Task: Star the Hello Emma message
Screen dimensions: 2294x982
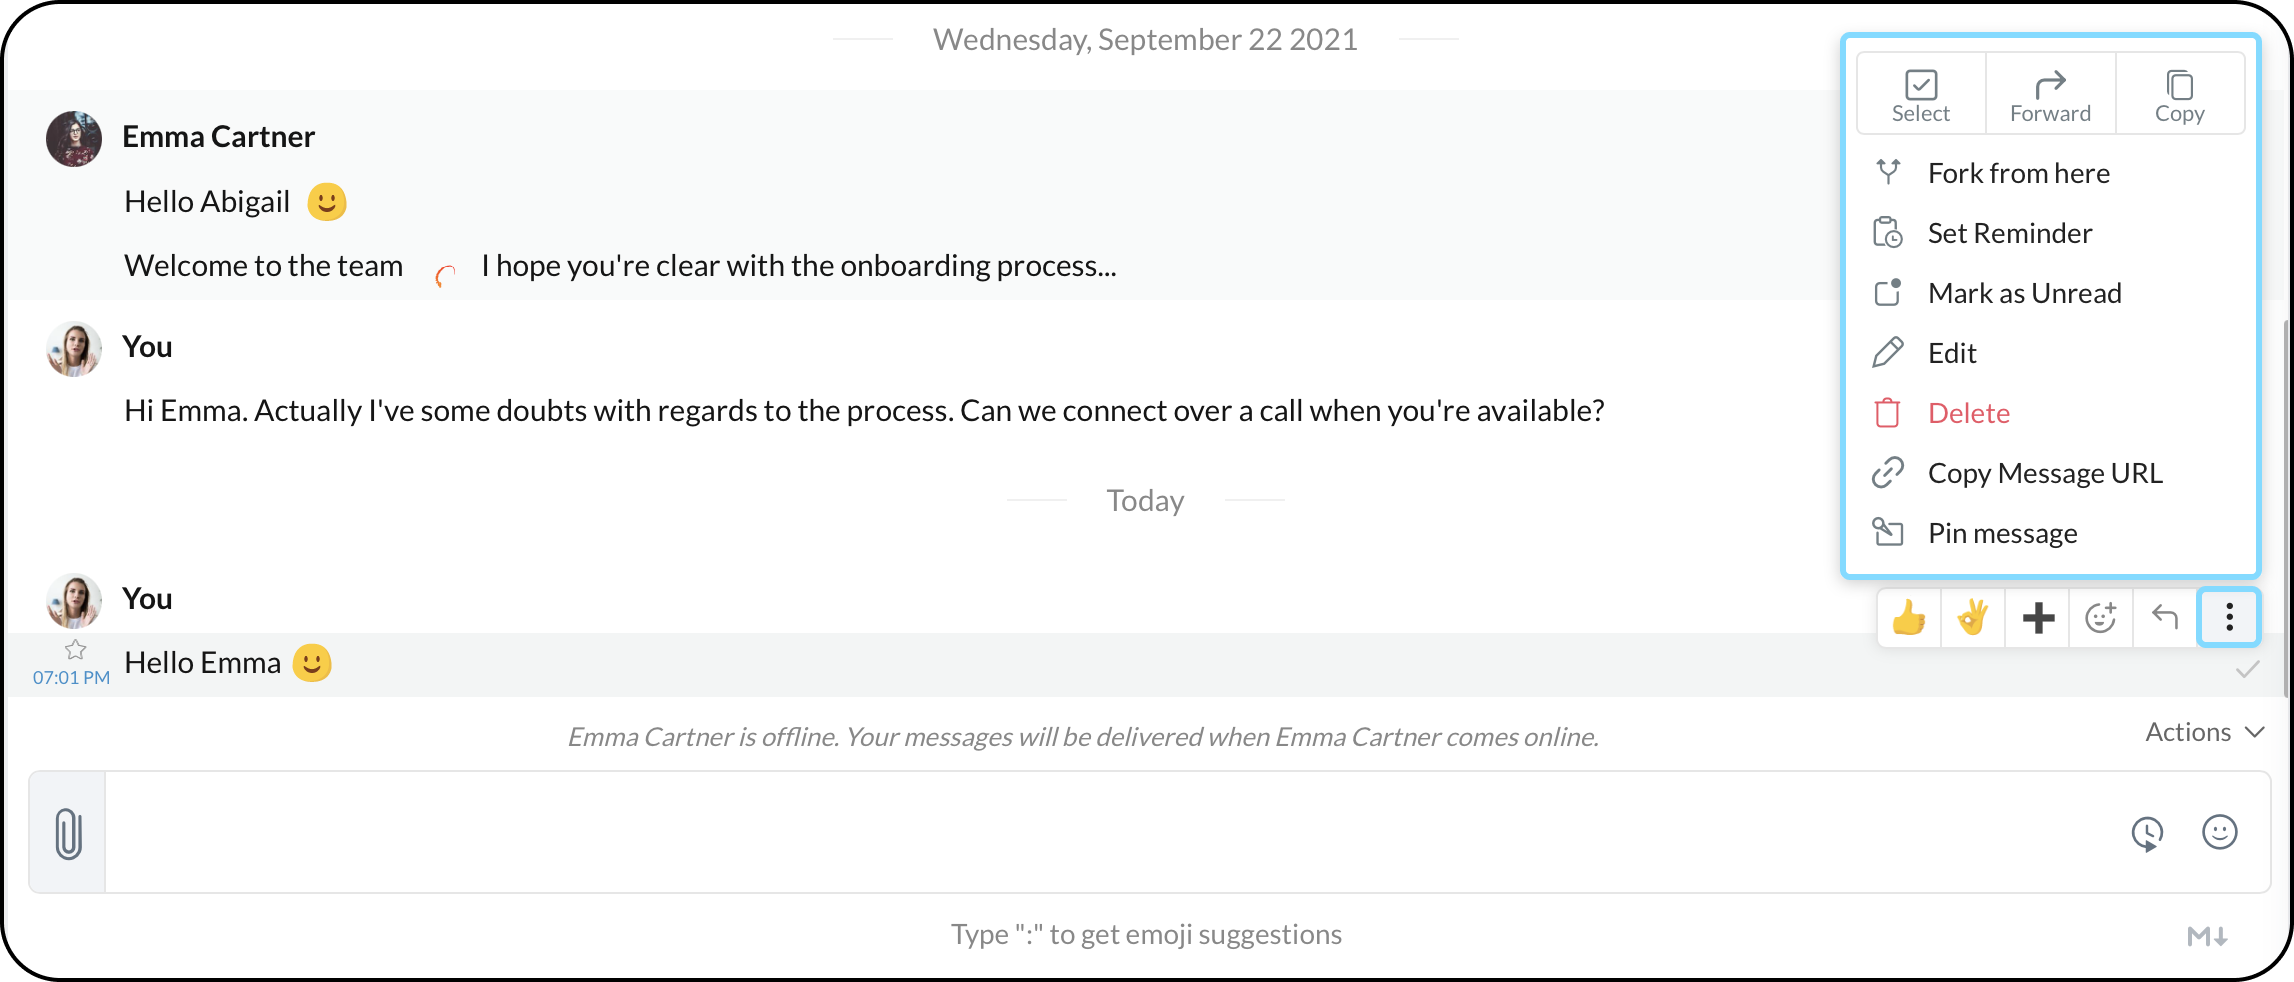Action: click(x=75, y=650)
